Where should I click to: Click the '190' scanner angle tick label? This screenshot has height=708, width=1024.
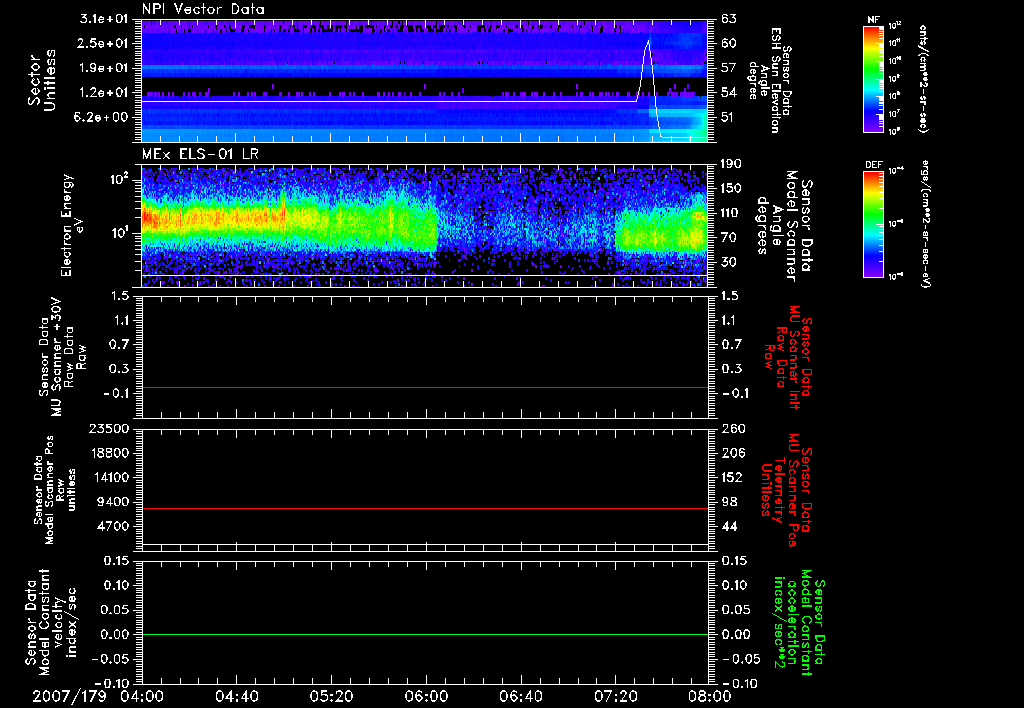click(x=731, y=164)
